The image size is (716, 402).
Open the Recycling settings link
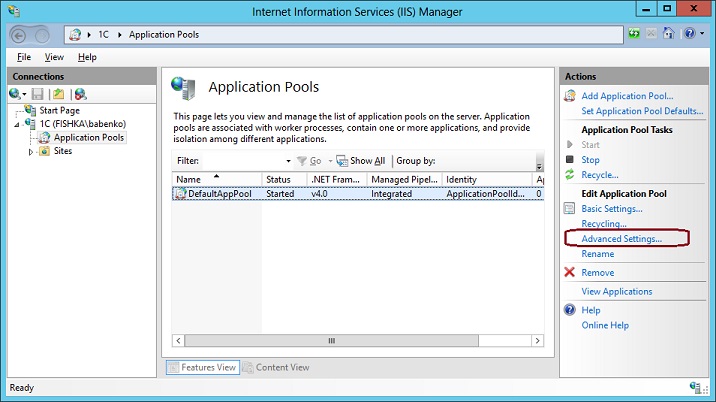coord(604,224)
